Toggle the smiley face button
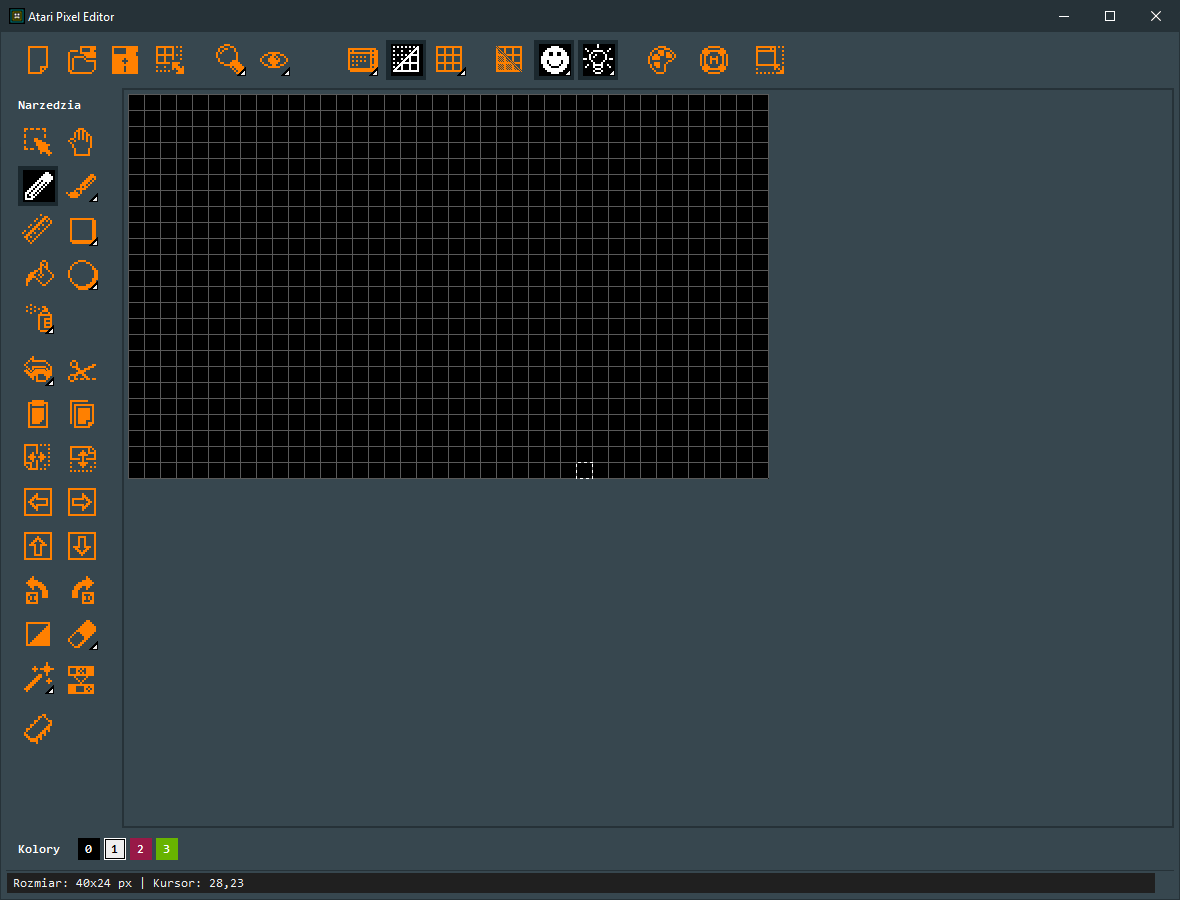Screen dimensions: 1180x900 point(554,59)
